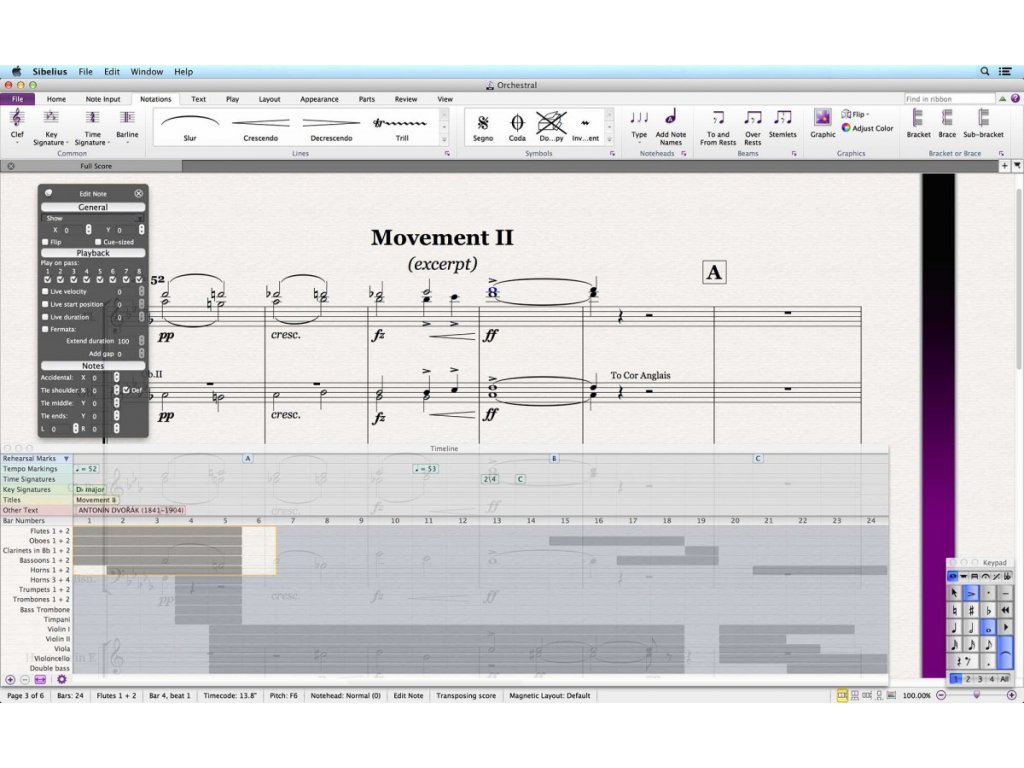Uncheck Play on pass 1
The height and width of the screenshot is (768, 1024).
pos(47,280)
